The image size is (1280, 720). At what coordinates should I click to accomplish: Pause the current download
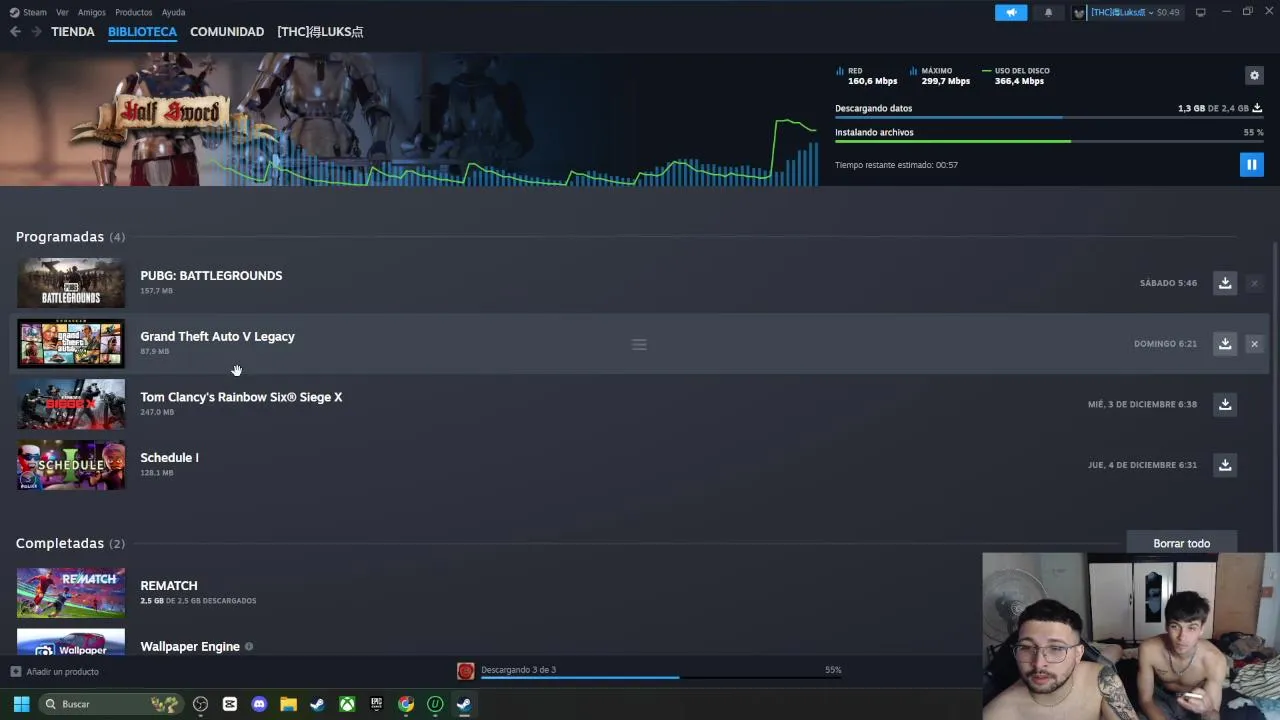point(1251,164)
